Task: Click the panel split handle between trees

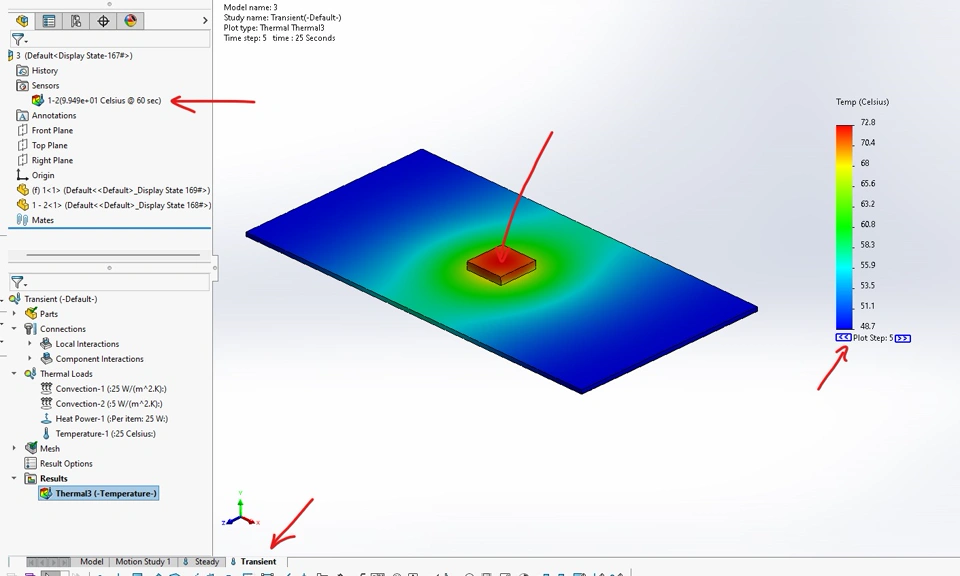Action: coord(110,267)
